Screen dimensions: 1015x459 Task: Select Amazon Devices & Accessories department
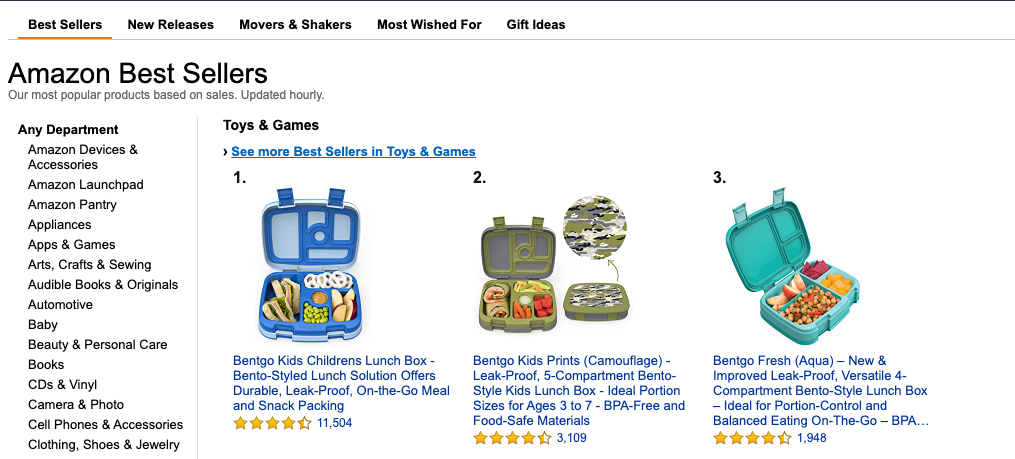(83, 157)
